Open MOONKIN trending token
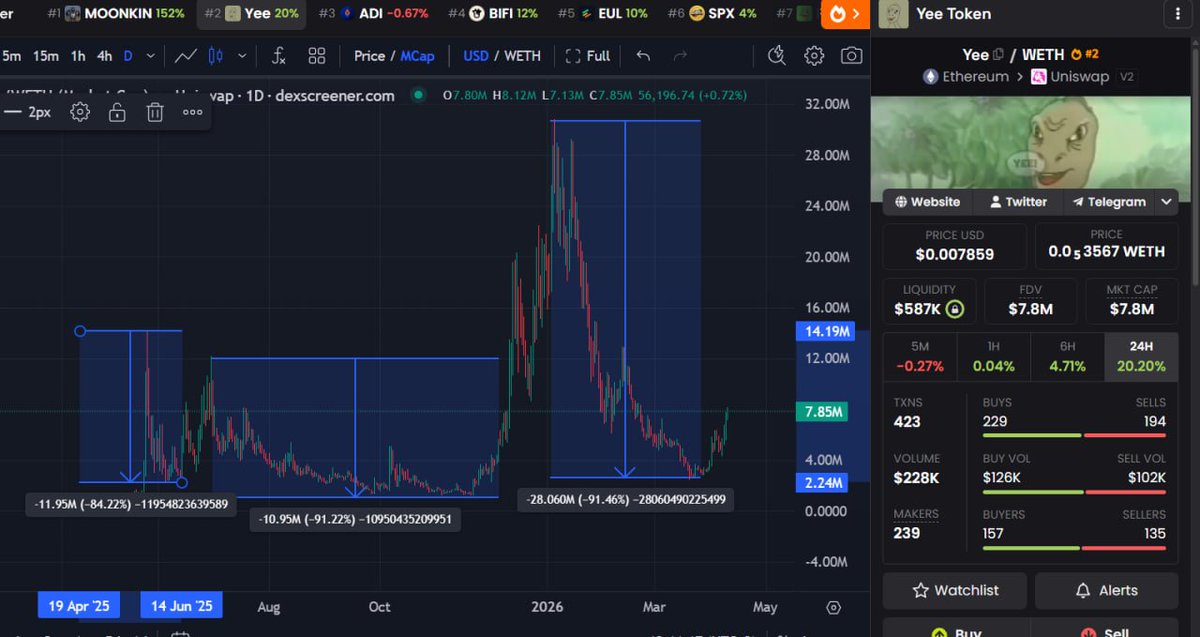The image size is (1200, 637). (x=116, y=14)
